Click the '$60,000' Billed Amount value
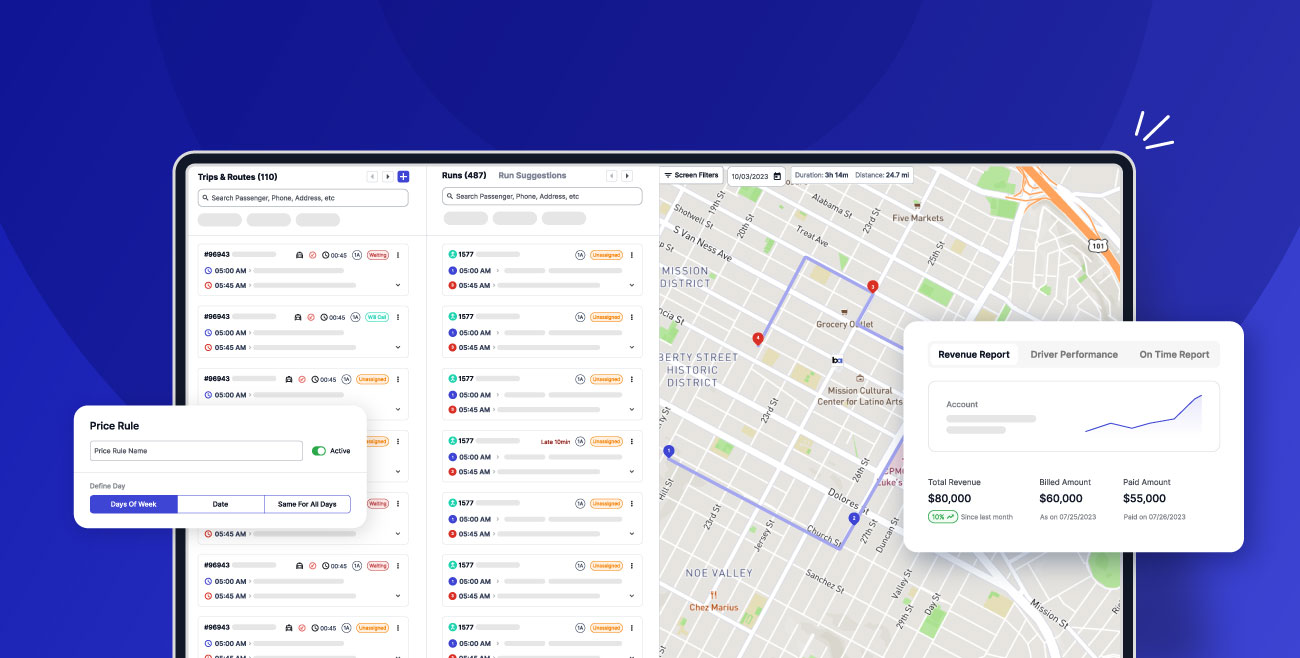Viewport: 1300px width, 658px height. pos(1061,498)
